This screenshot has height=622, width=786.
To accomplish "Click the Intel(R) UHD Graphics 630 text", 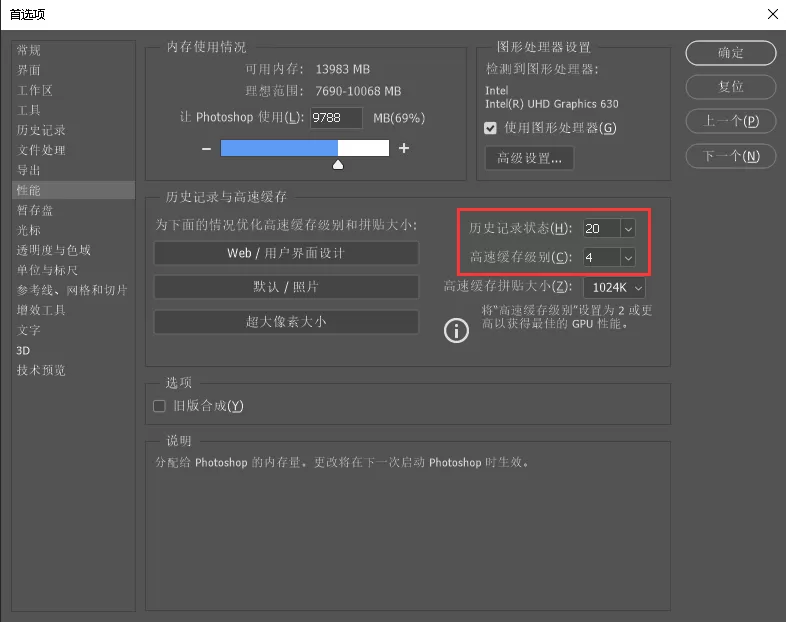I will [551, 104].
